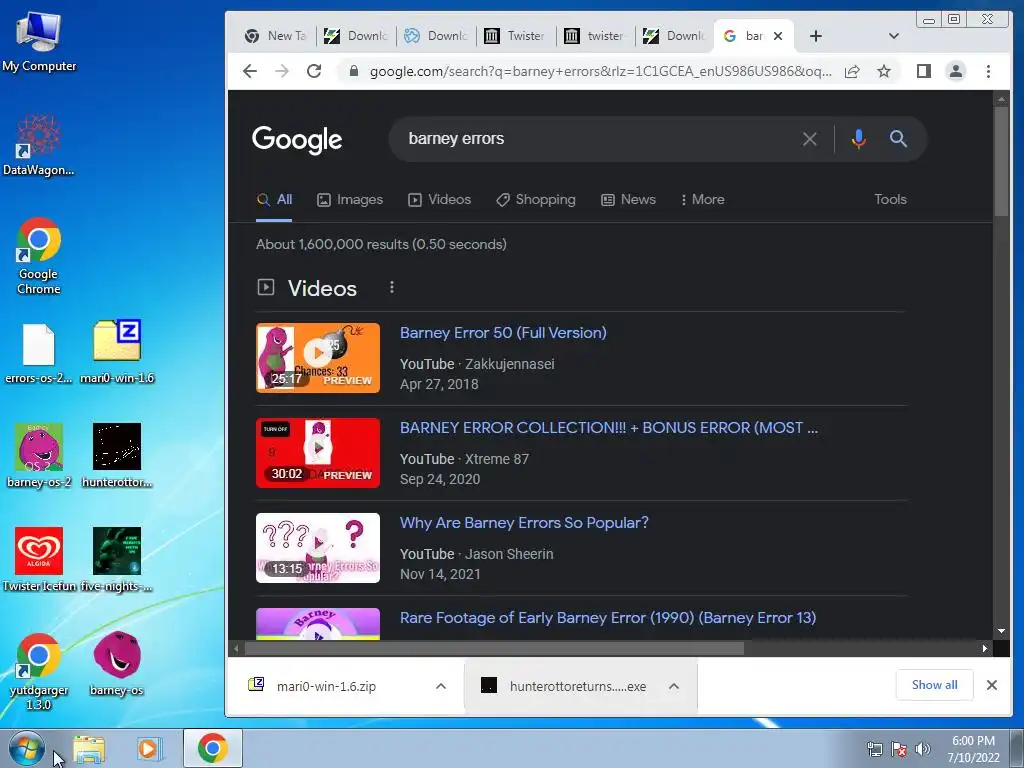Switch to New Tab tab
Viewport: 1024px width, 768px height.
tap(275, 36)
